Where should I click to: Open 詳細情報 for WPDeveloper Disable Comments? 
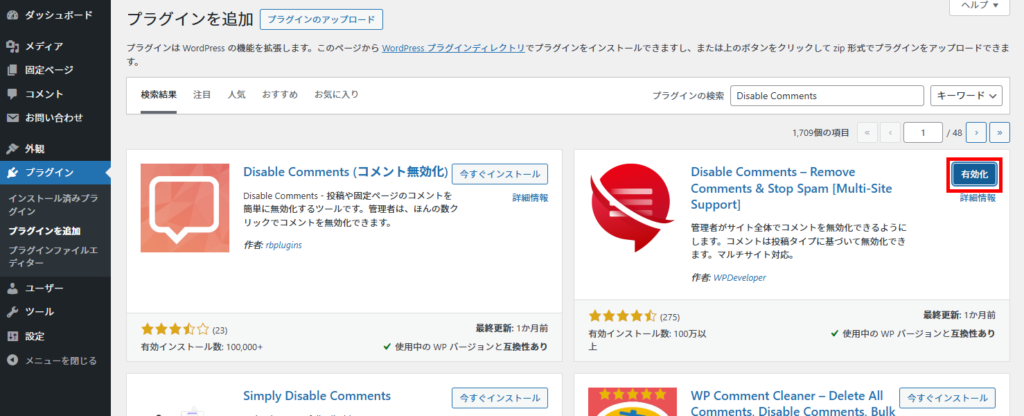[x=978, y=198]
